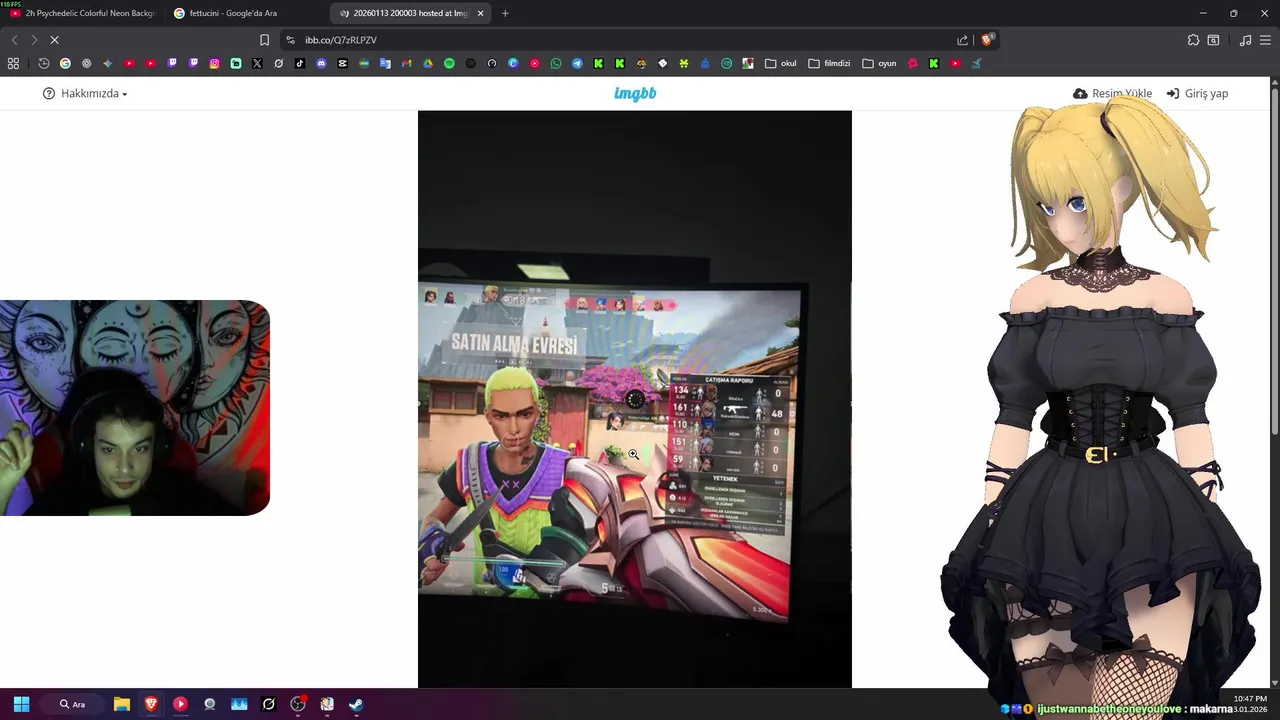Expand the Hakkımızda dropdown menu
Viewport: 1280px width, 720px height.
85,93
